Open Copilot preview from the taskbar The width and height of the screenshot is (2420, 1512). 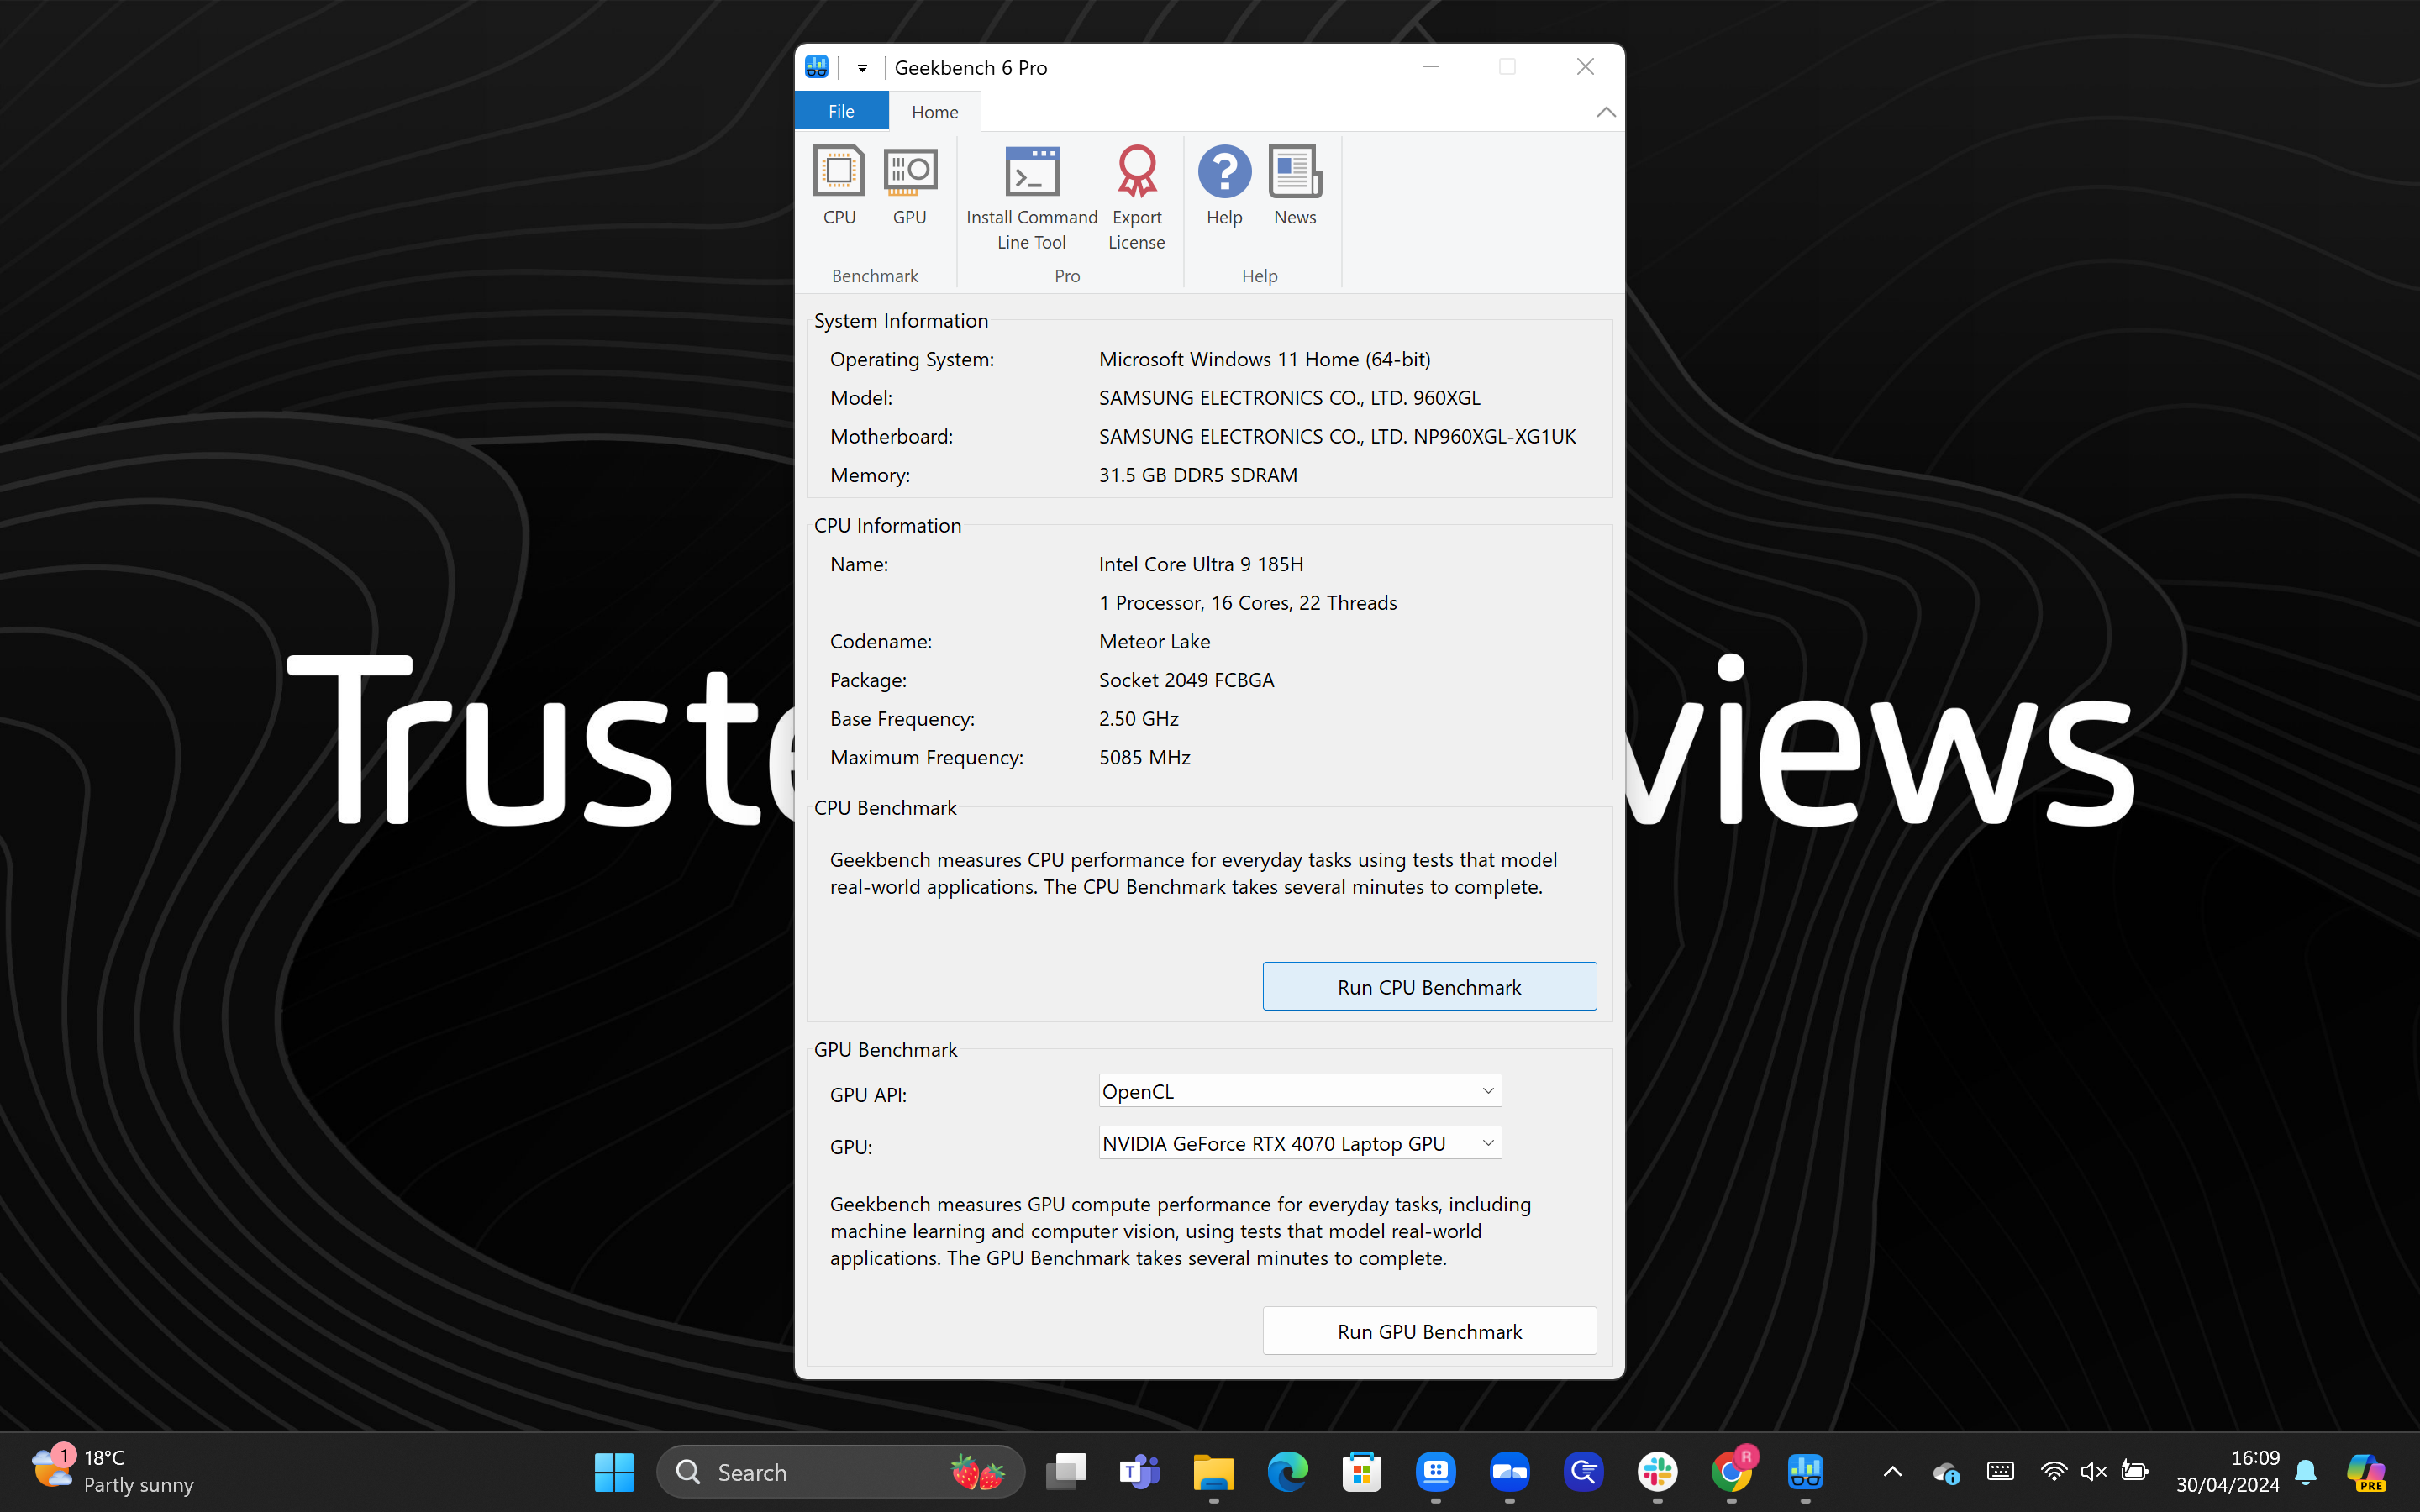point(2366,1472)
